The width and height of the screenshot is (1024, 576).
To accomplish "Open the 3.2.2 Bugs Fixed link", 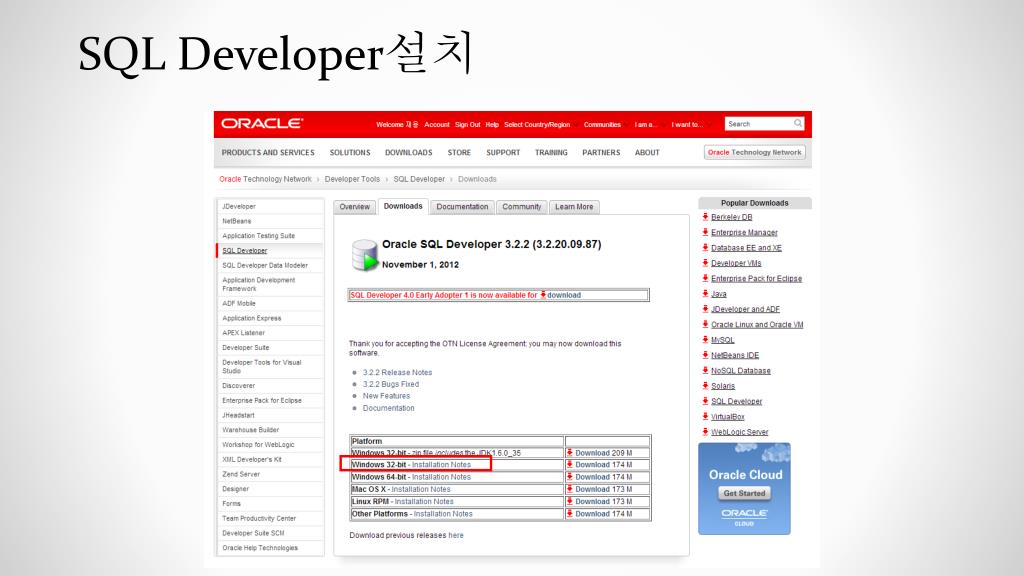I will (391, 384).
